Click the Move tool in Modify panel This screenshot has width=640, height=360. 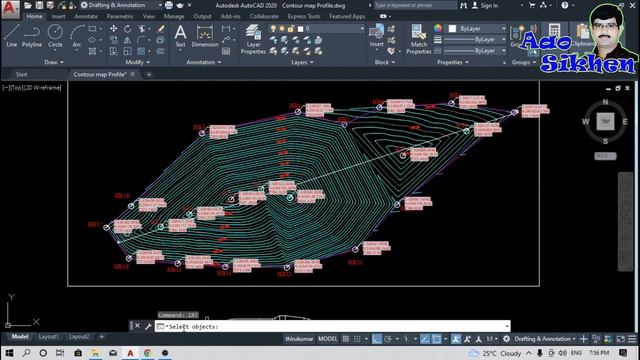(x=113, y=29)
